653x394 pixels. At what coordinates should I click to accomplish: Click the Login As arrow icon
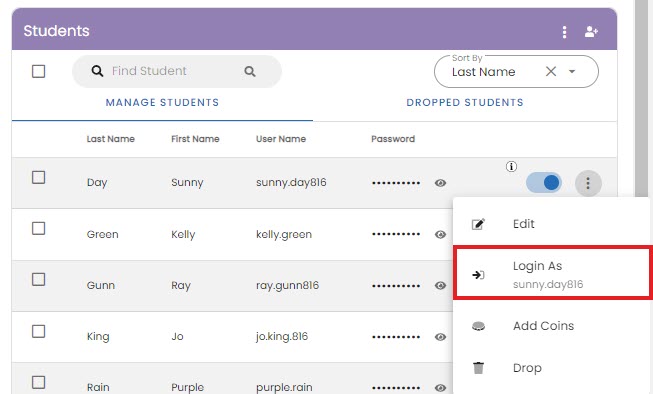478,275
